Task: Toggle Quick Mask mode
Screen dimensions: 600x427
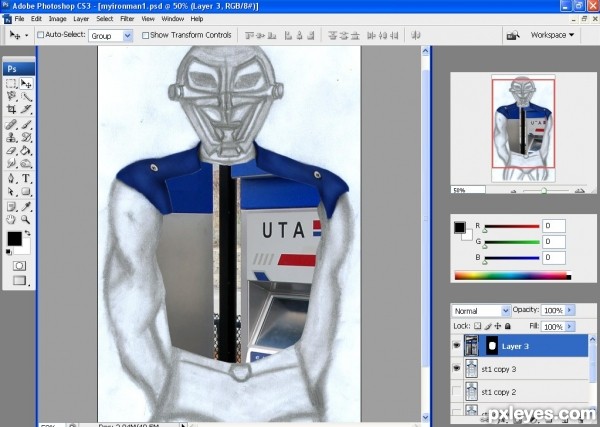Action: pyautogui.click(x=19, y=266)
